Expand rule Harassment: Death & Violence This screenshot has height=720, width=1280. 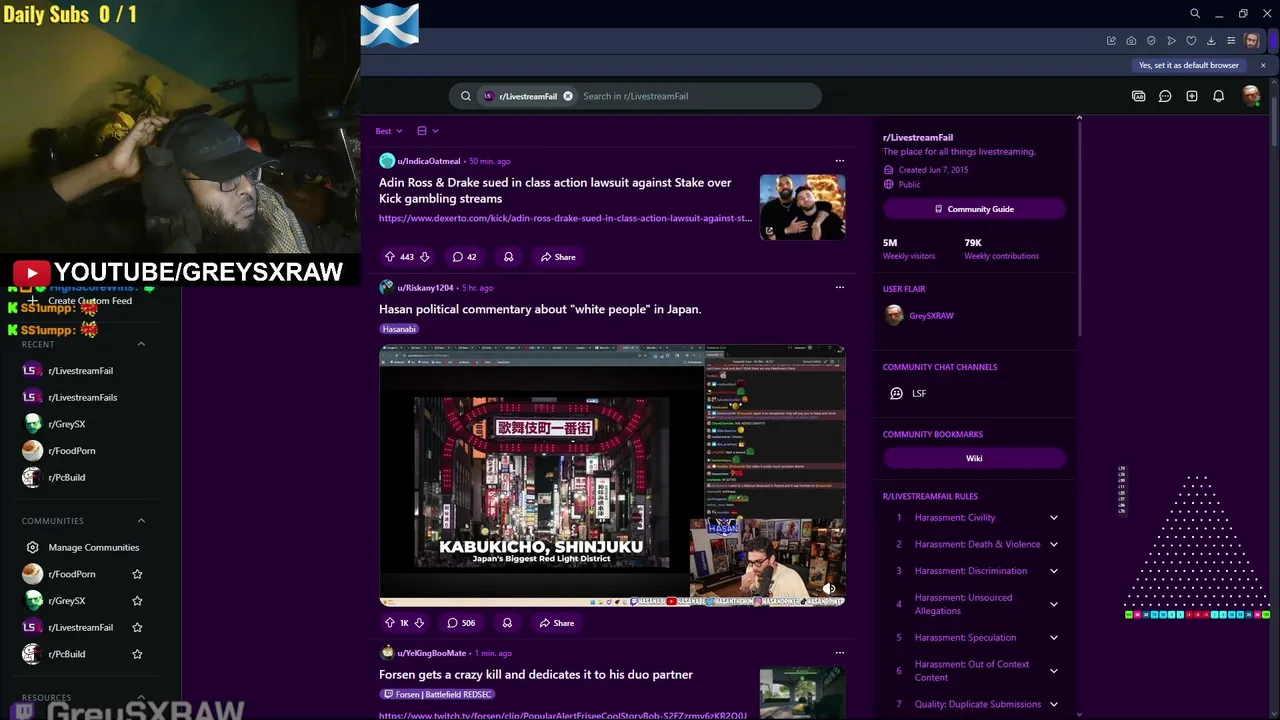(1053, 544)
